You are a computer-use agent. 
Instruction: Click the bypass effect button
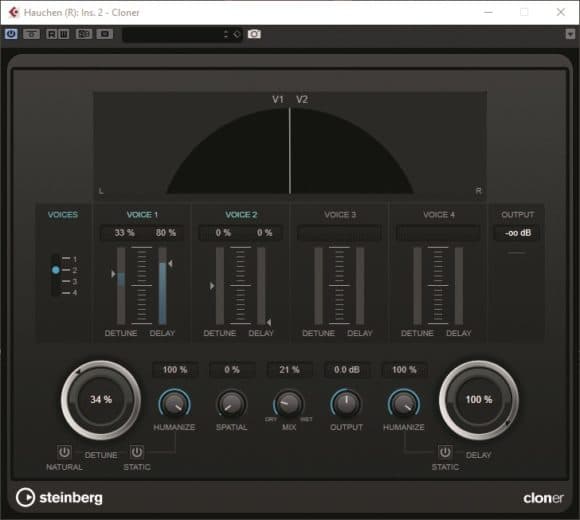(x=31, y=34)
